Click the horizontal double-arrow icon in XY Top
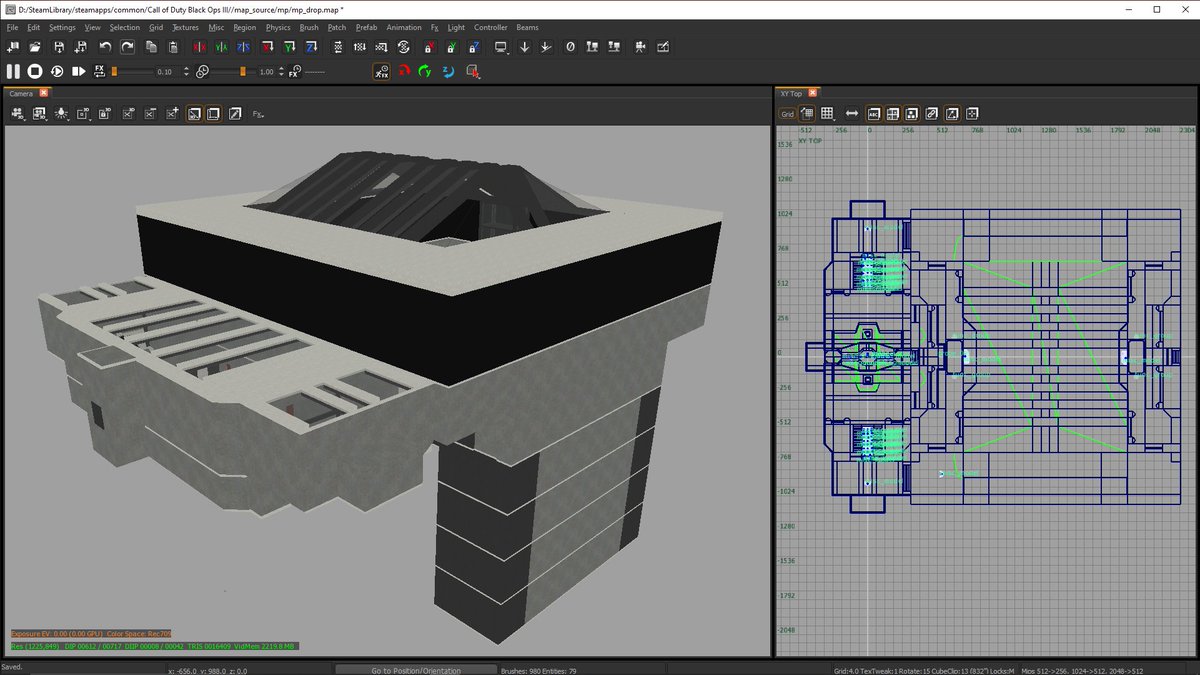1200x675 pixels. [852, 113]
